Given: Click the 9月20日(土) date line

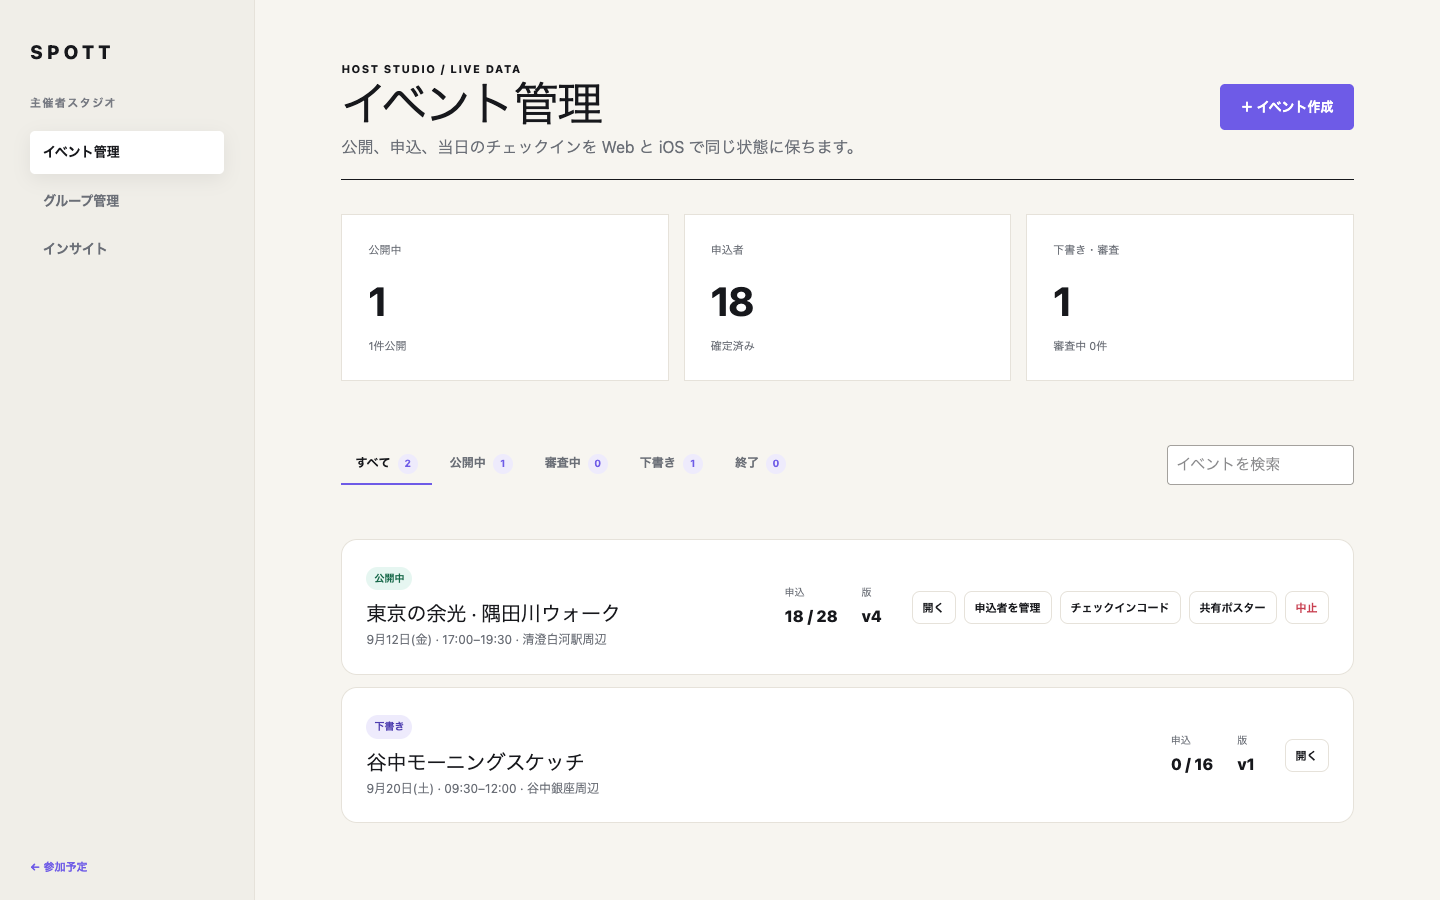Looking at the screenshot, I should [483, 789].
